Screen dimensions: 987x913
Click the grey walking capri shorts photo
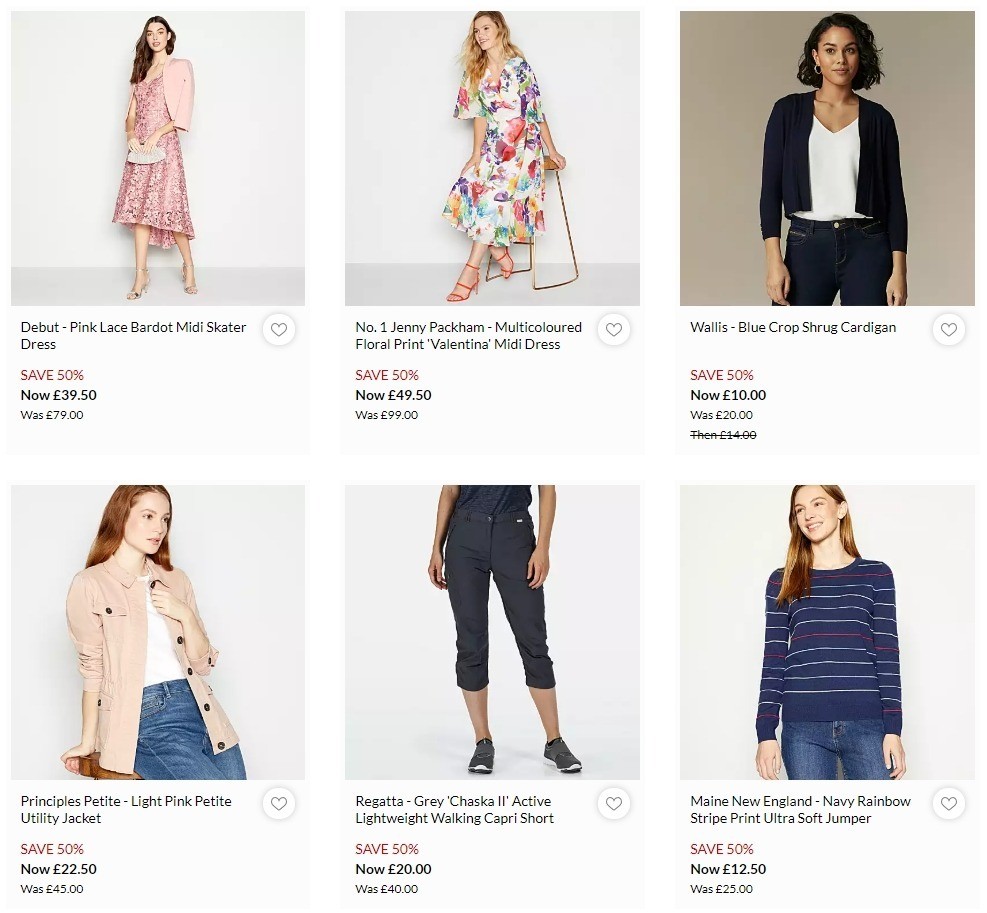pos(492,631)
